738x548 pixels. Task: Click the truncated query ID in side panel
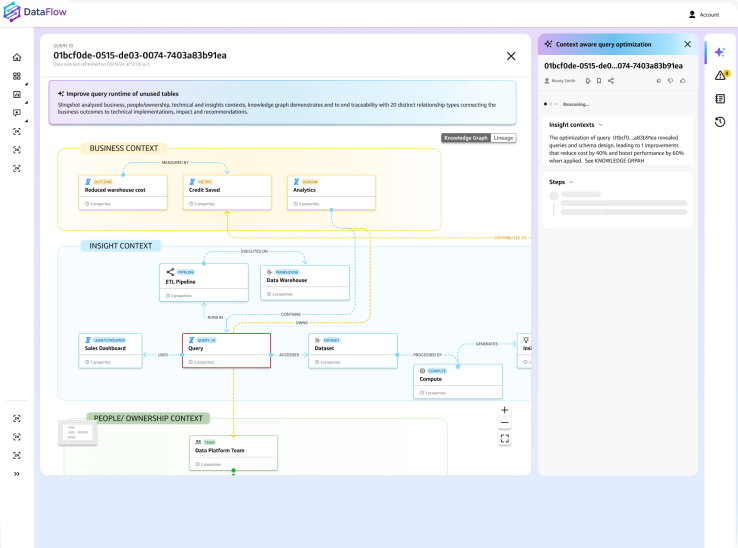coord(613,66)
